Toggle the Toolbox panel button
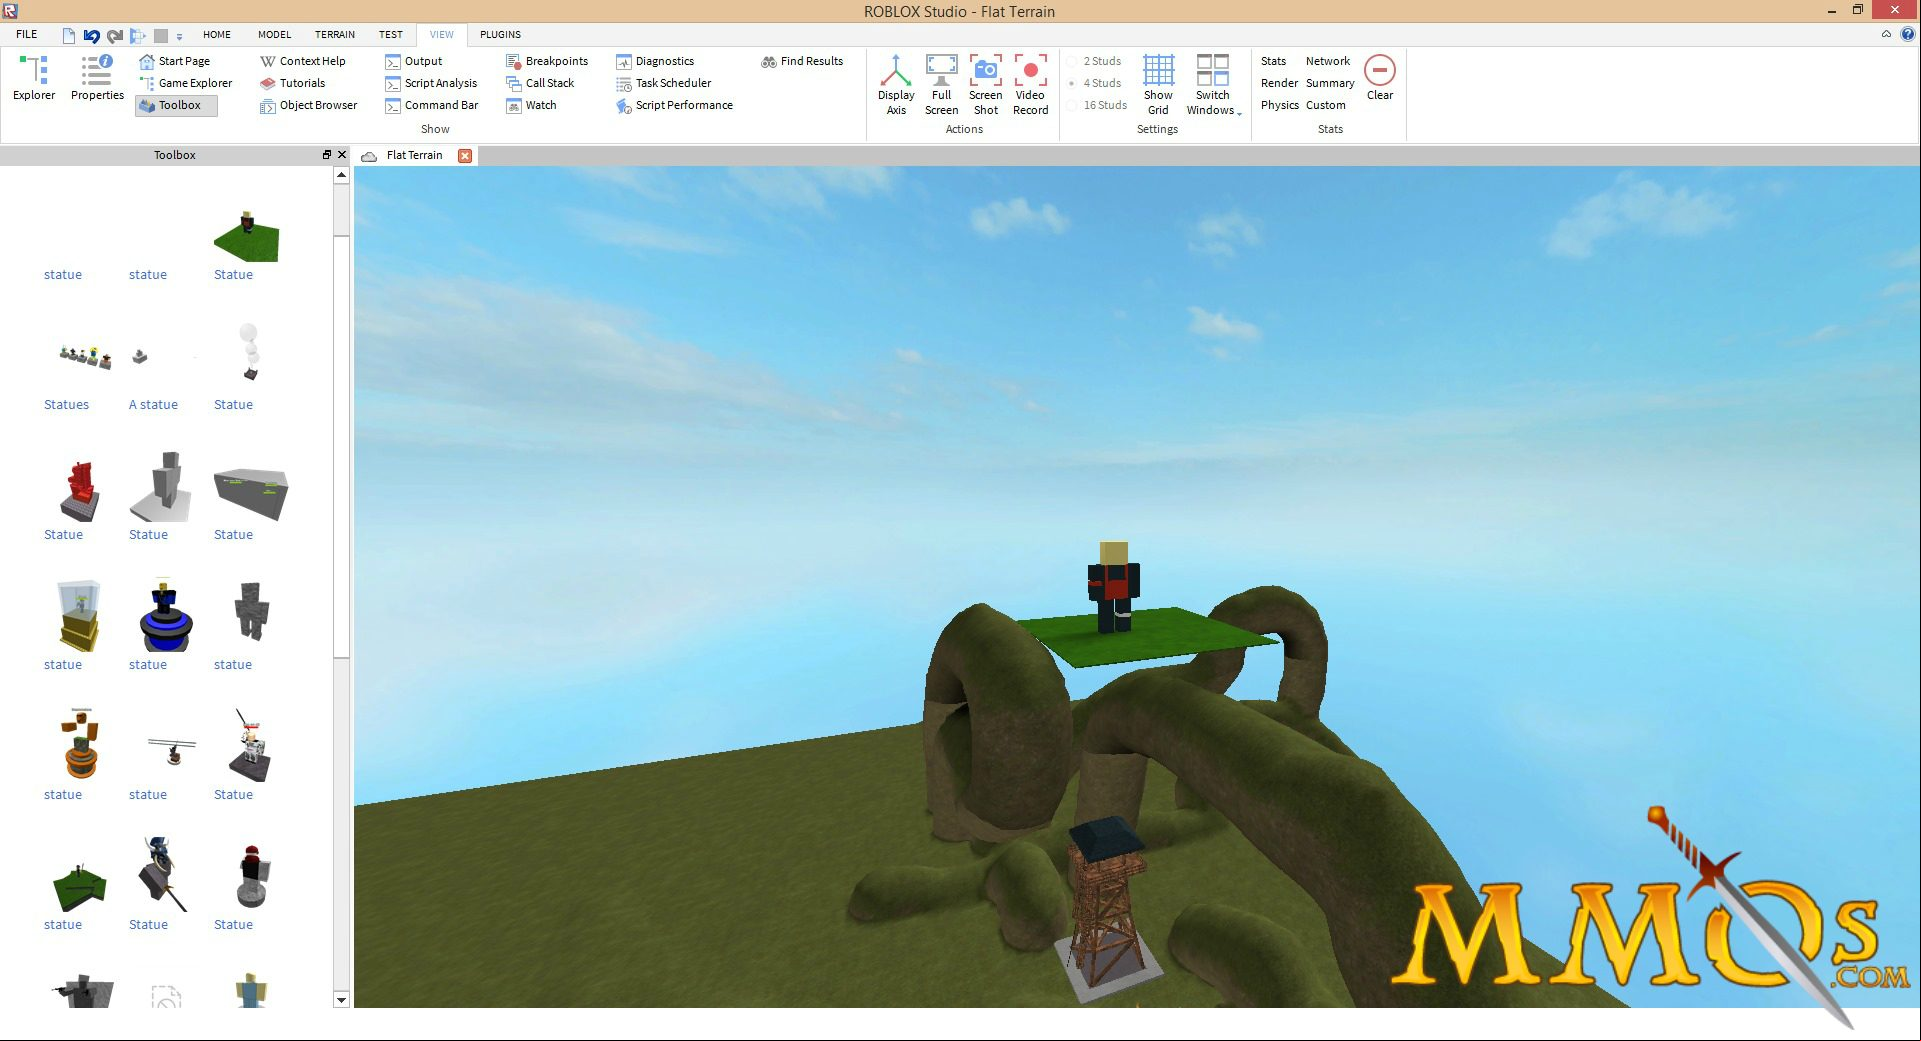This screenshot has height=1041, width=1921. [176, 105]
